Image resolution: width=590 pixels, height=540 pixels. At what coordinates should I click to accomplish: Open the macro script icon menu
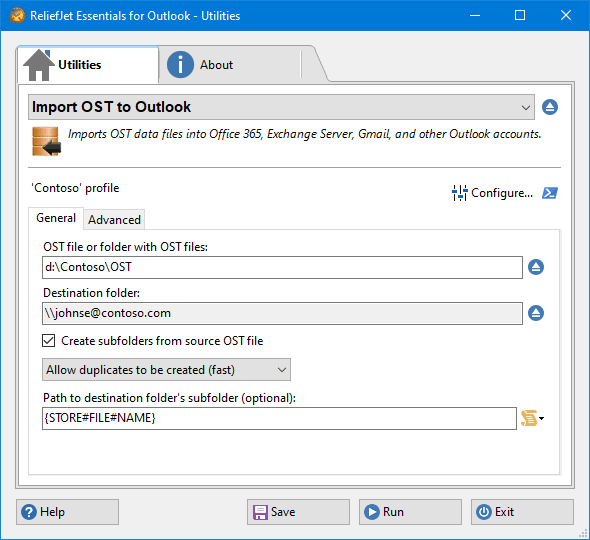pos(529,418)
